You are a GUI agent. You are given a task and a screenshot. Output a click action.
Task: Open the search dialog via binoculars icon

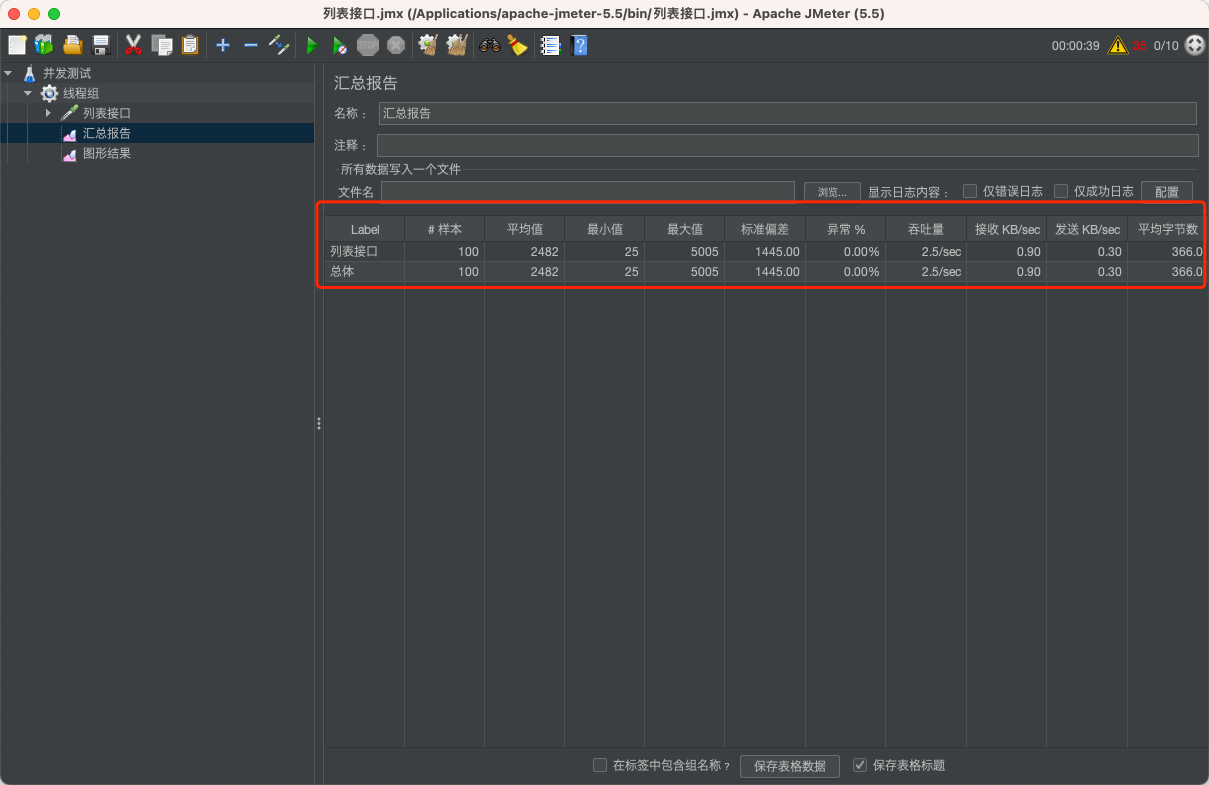pos(489,45)
